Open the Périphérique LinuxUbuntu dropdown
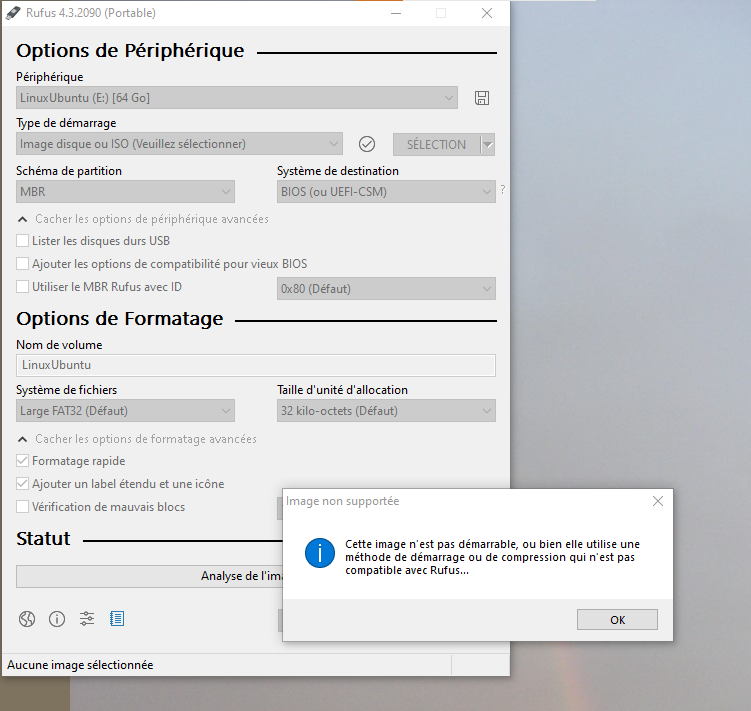The width and height of the screenshot is (751, 711). pyautogui.click(x=237, y=98)
